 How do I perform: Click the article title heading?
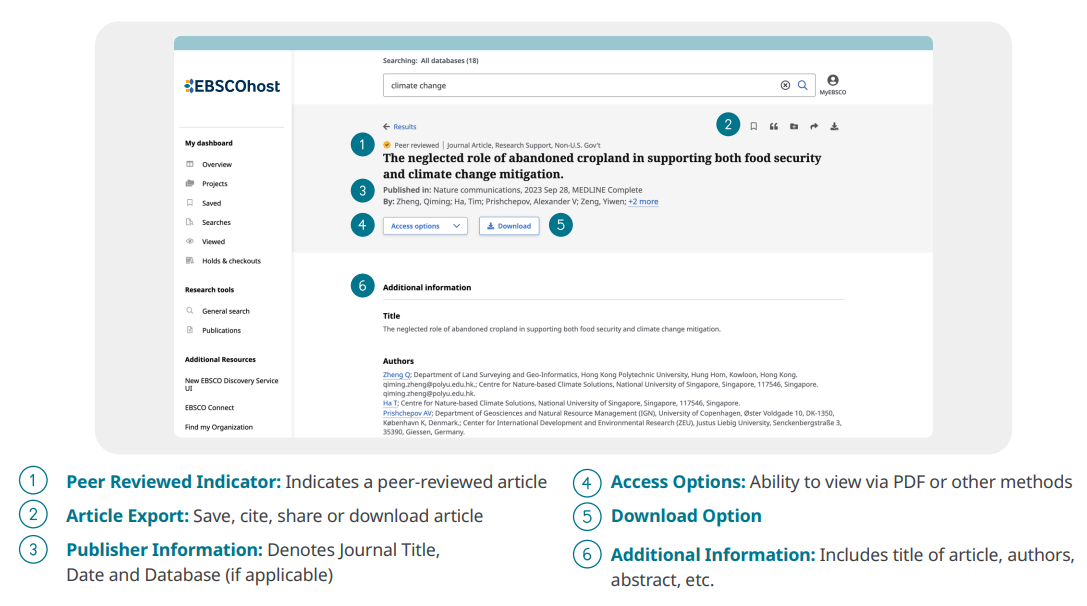coord(602,166)
